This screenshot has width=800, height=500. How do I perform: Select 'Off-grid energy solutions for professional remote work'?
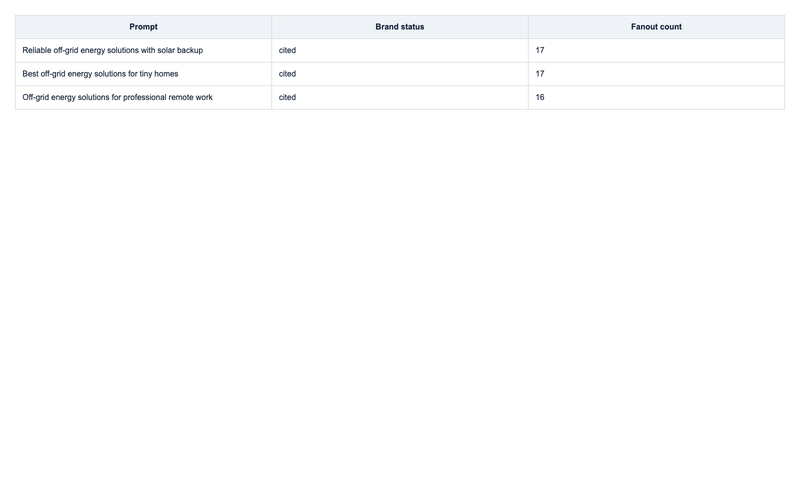[117, 97]
